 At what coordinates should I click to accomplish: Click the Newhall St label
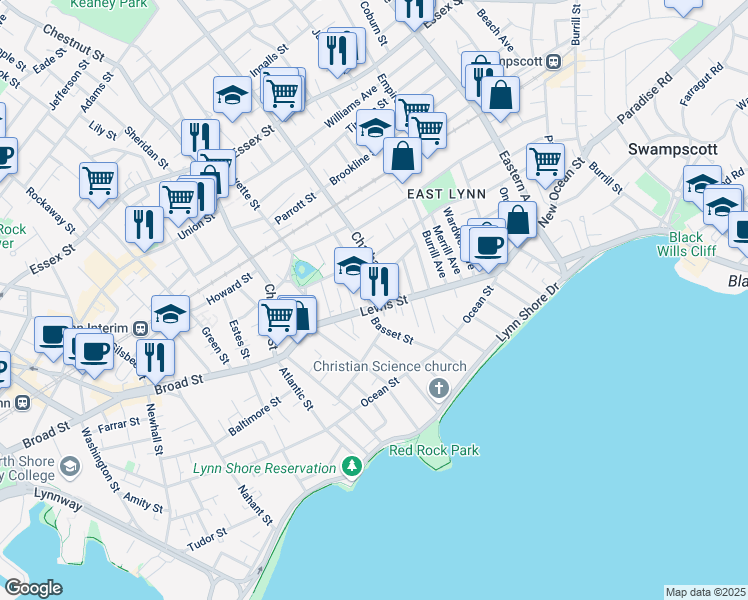coord(154,429)
